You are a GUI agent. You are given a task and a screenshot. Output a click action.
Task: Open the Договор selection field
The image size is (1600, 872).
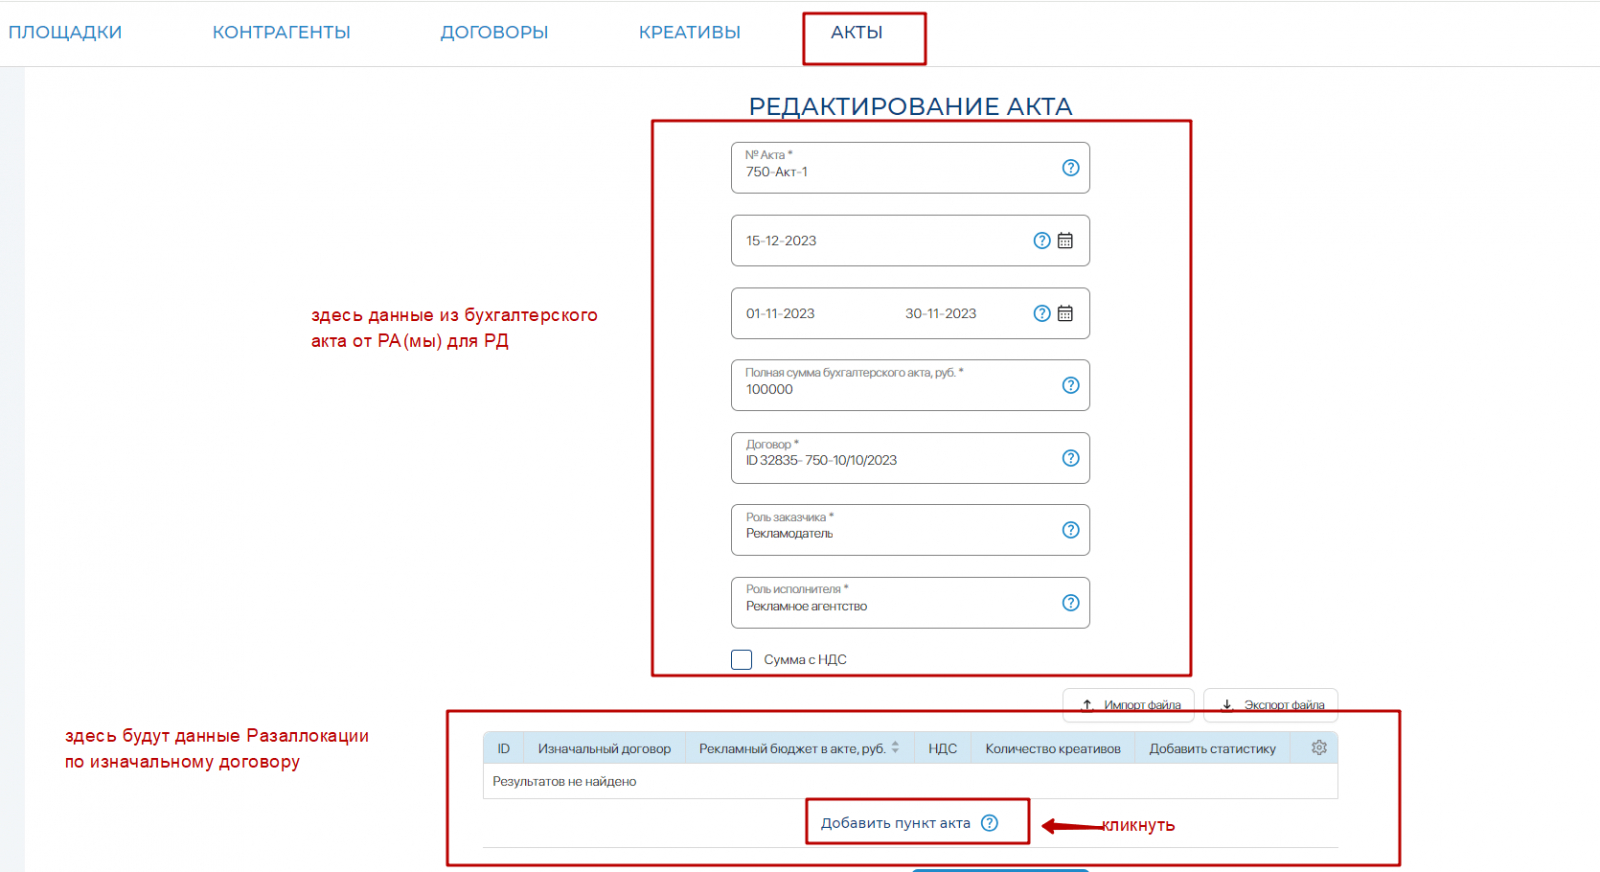point(910,458)
